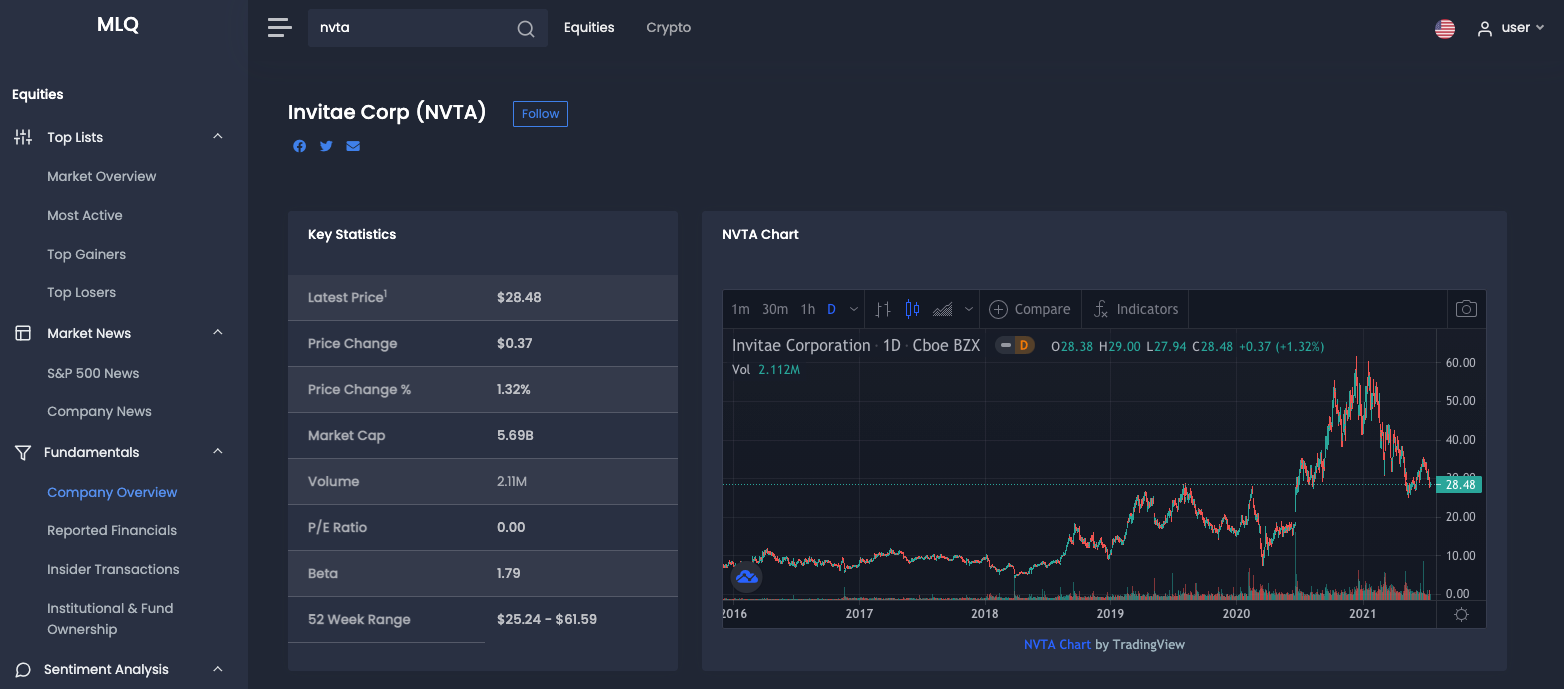The image size is (1564, 689).
Task: Switch to the Crypto tab
Action: pos(669,28)
